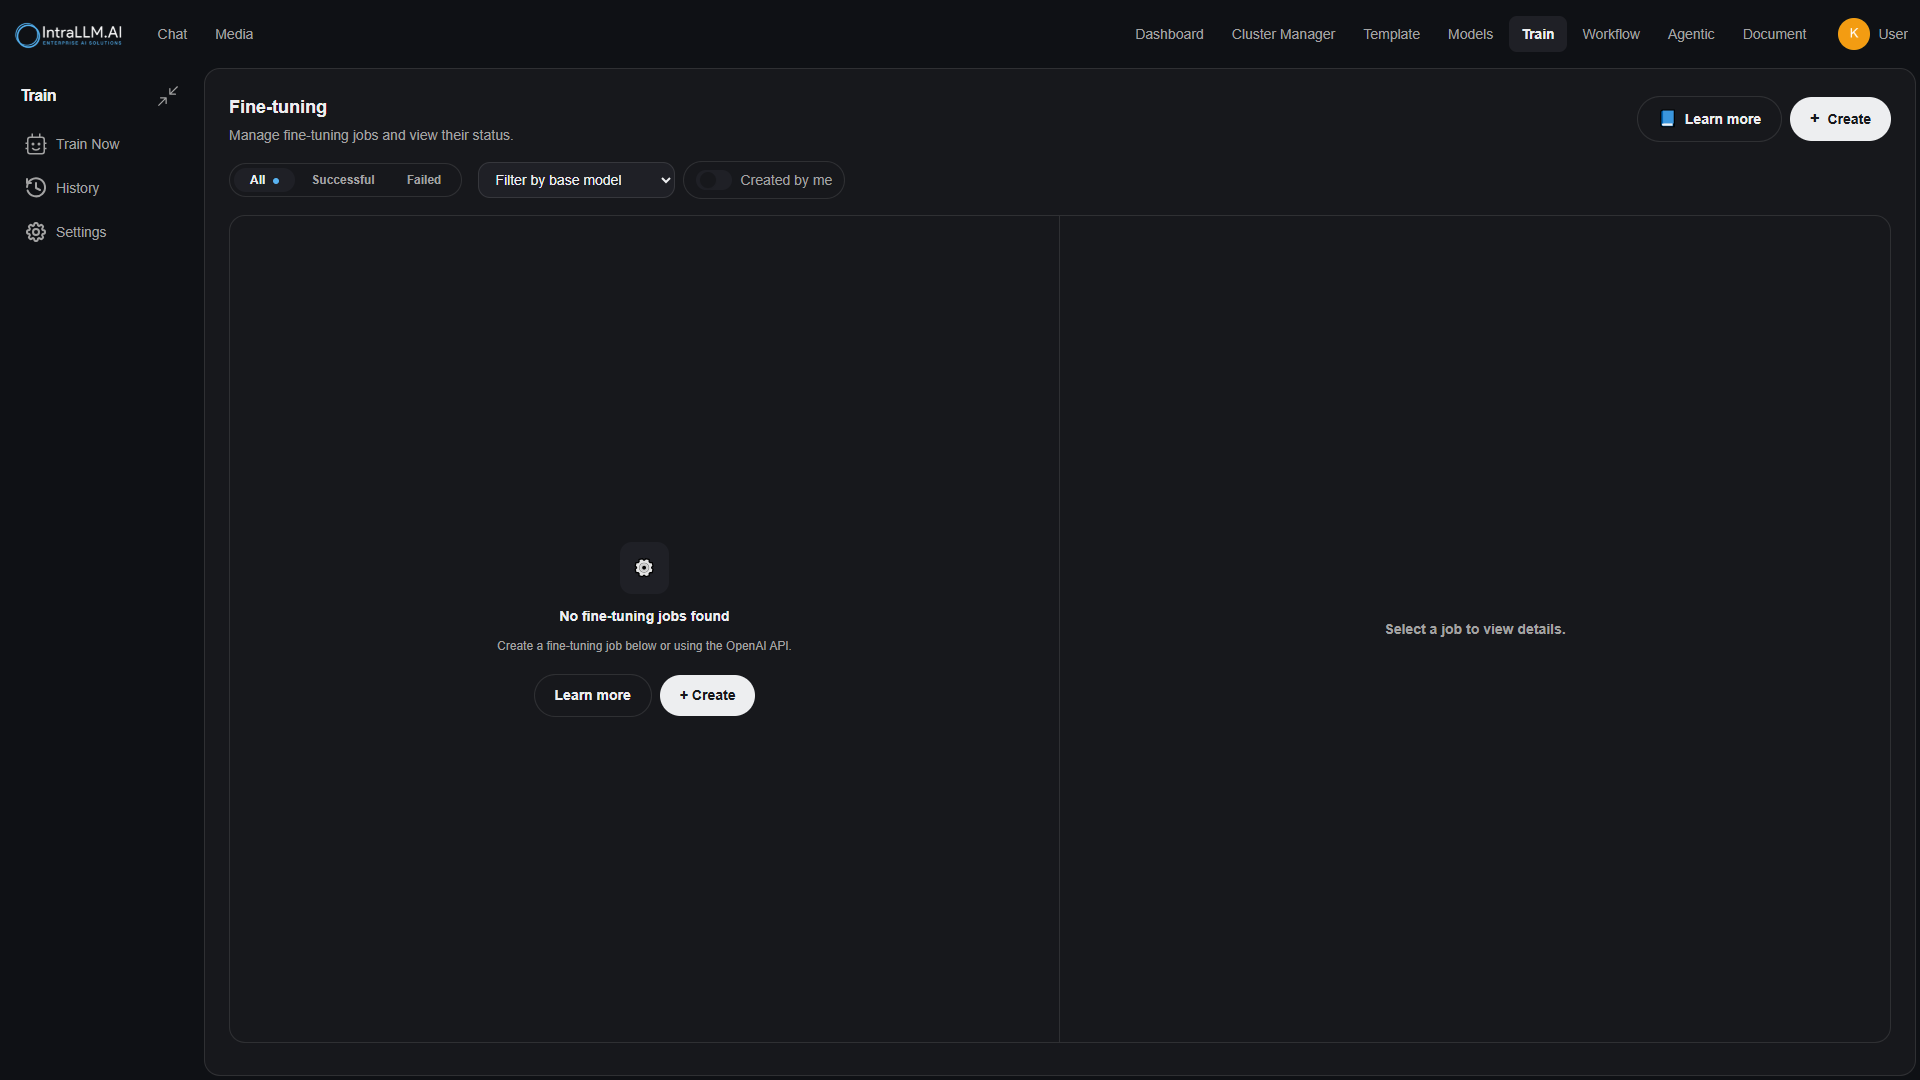Collapse the Train sidebar panel
Viewport: 1920px width, 1080px height.
(x=168, y=96)
